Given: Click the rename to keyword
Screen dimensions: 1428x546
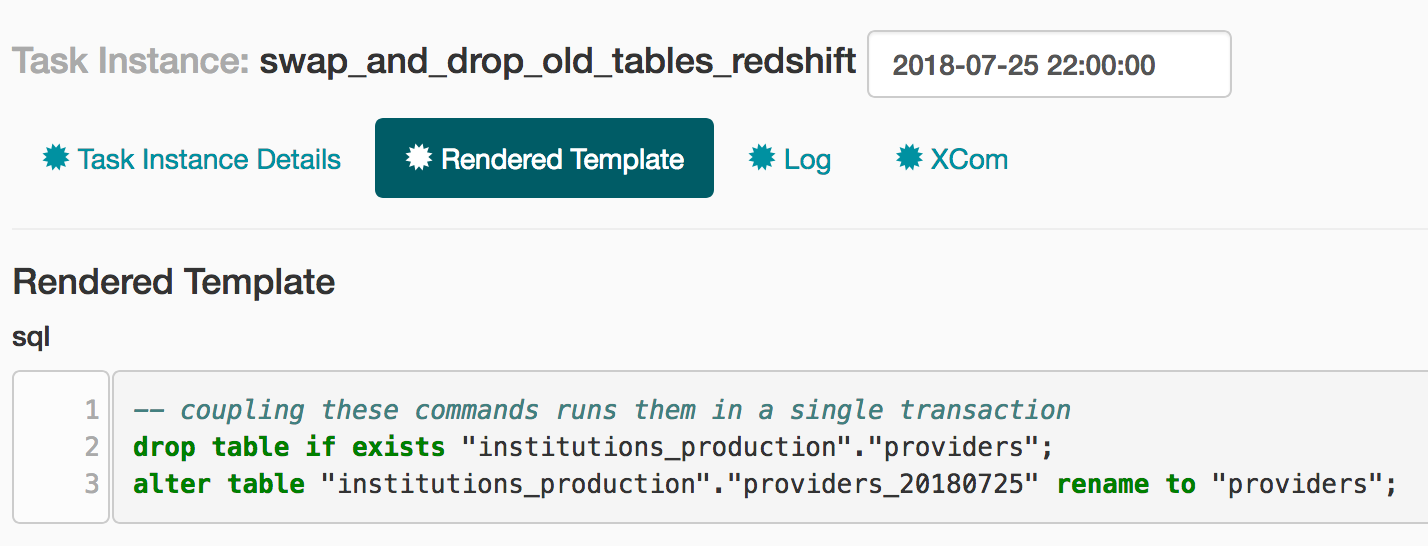Looking at the screenshot, I should (1126, 484).
